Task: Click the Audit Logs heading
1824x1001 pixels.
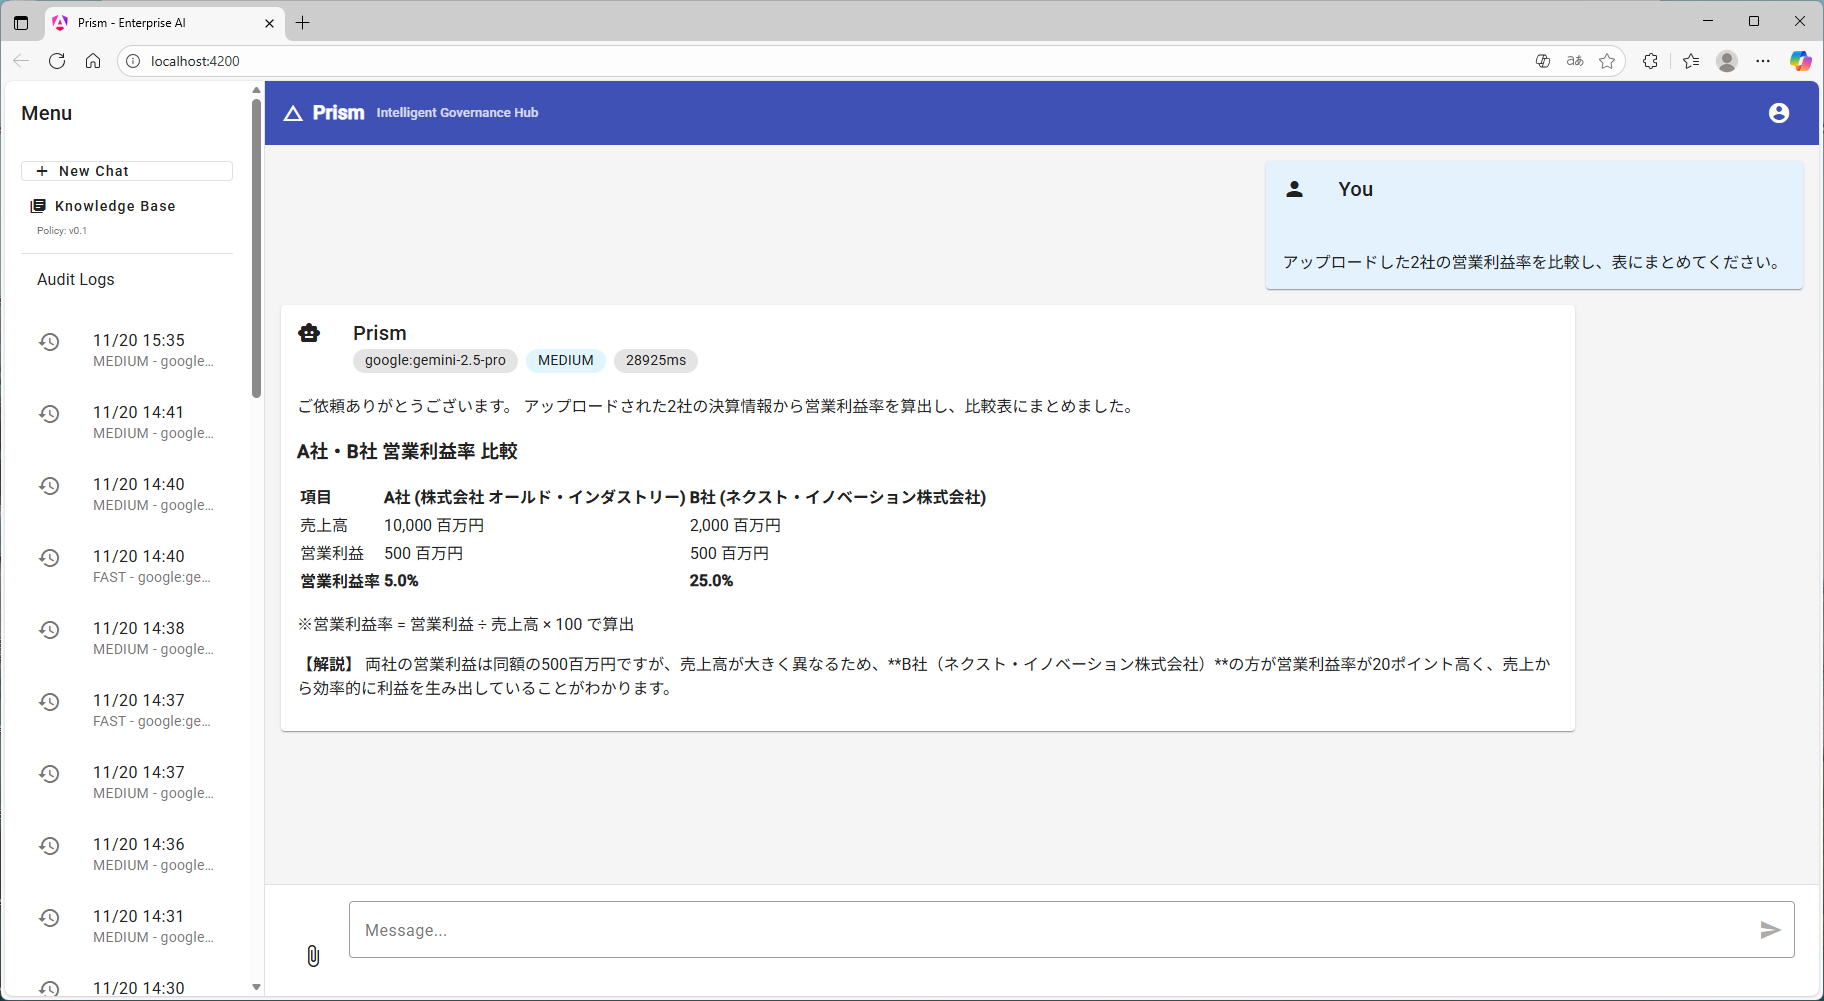Action: [76, 280]
